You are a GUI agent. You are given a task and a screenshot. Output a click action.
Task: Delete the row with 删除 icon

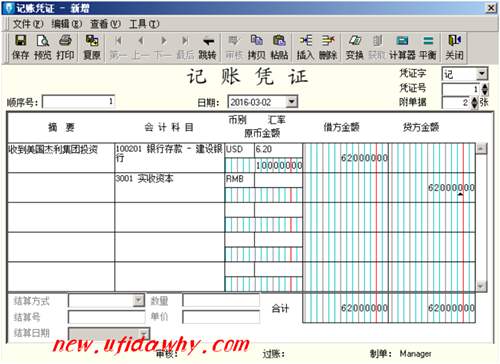click(x=328, y=47)
